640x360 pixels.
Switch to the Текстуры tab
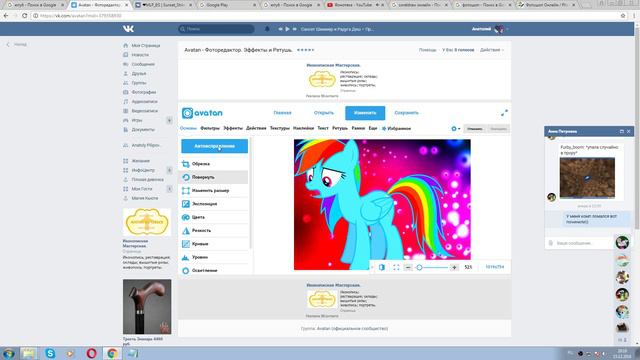click(x=279, y=128)
